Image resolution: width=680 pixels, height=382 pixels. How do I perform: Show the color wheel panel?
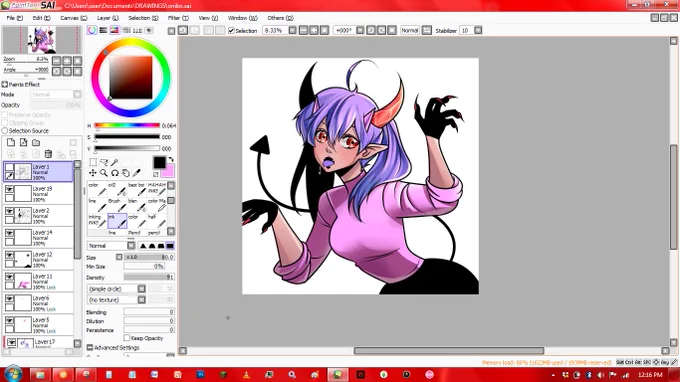[x=92, y=30]
